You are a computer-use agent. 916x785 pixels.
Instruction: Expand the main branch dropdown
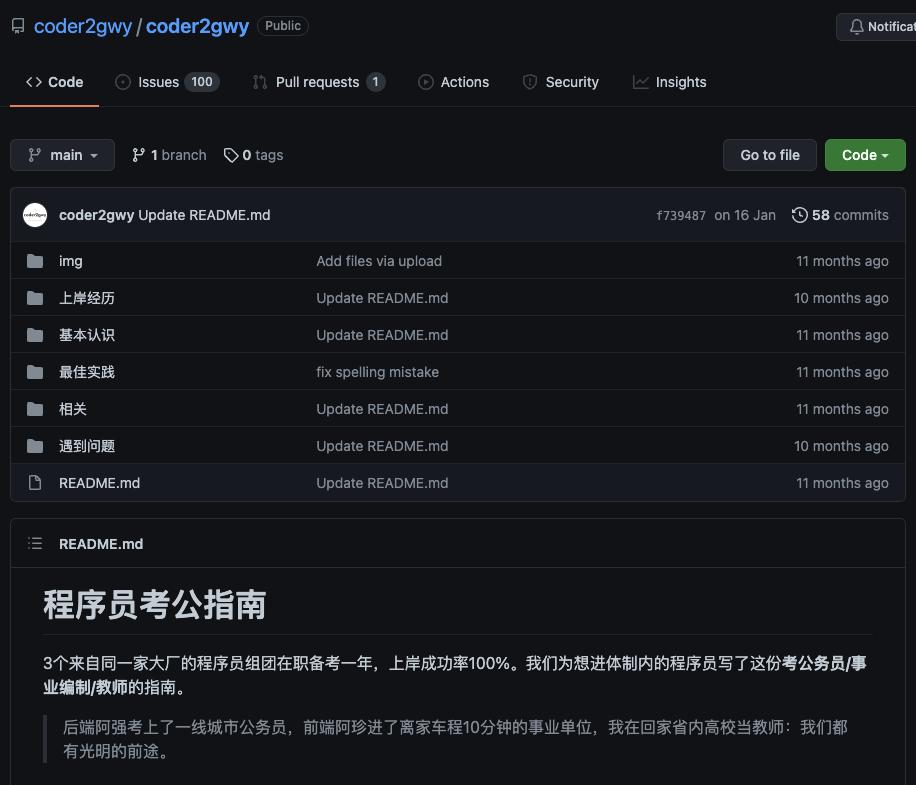pos(63,155)
